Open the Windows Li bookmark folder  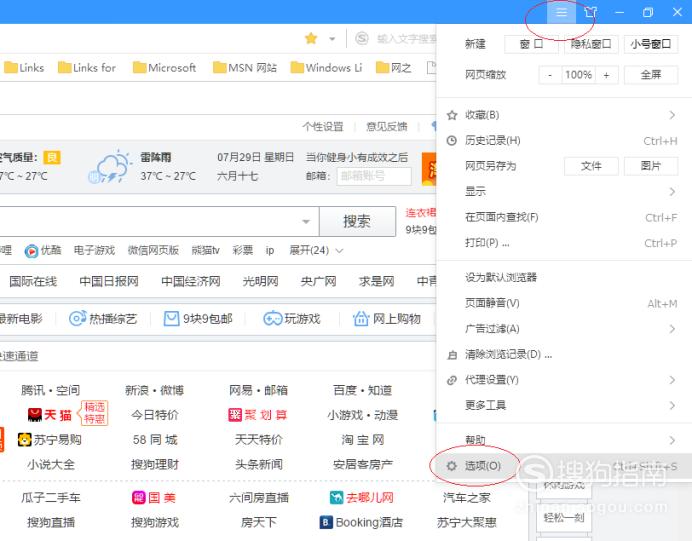326,68
